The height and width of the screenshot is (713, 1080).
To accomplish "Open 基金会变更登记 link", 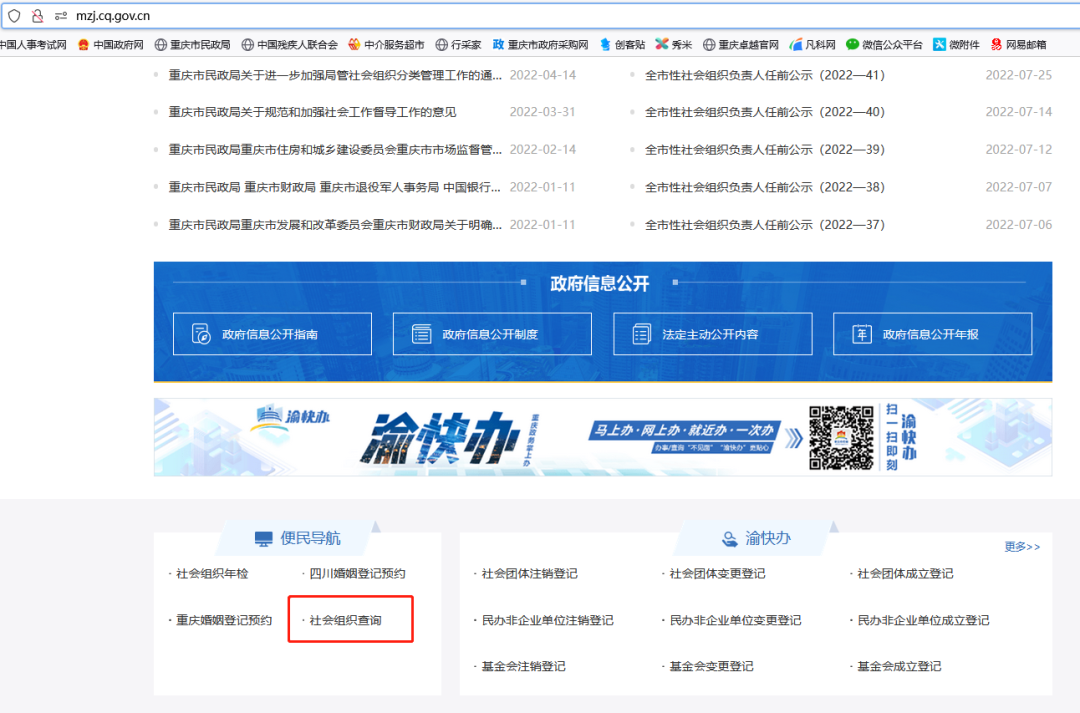I will 711,666.
